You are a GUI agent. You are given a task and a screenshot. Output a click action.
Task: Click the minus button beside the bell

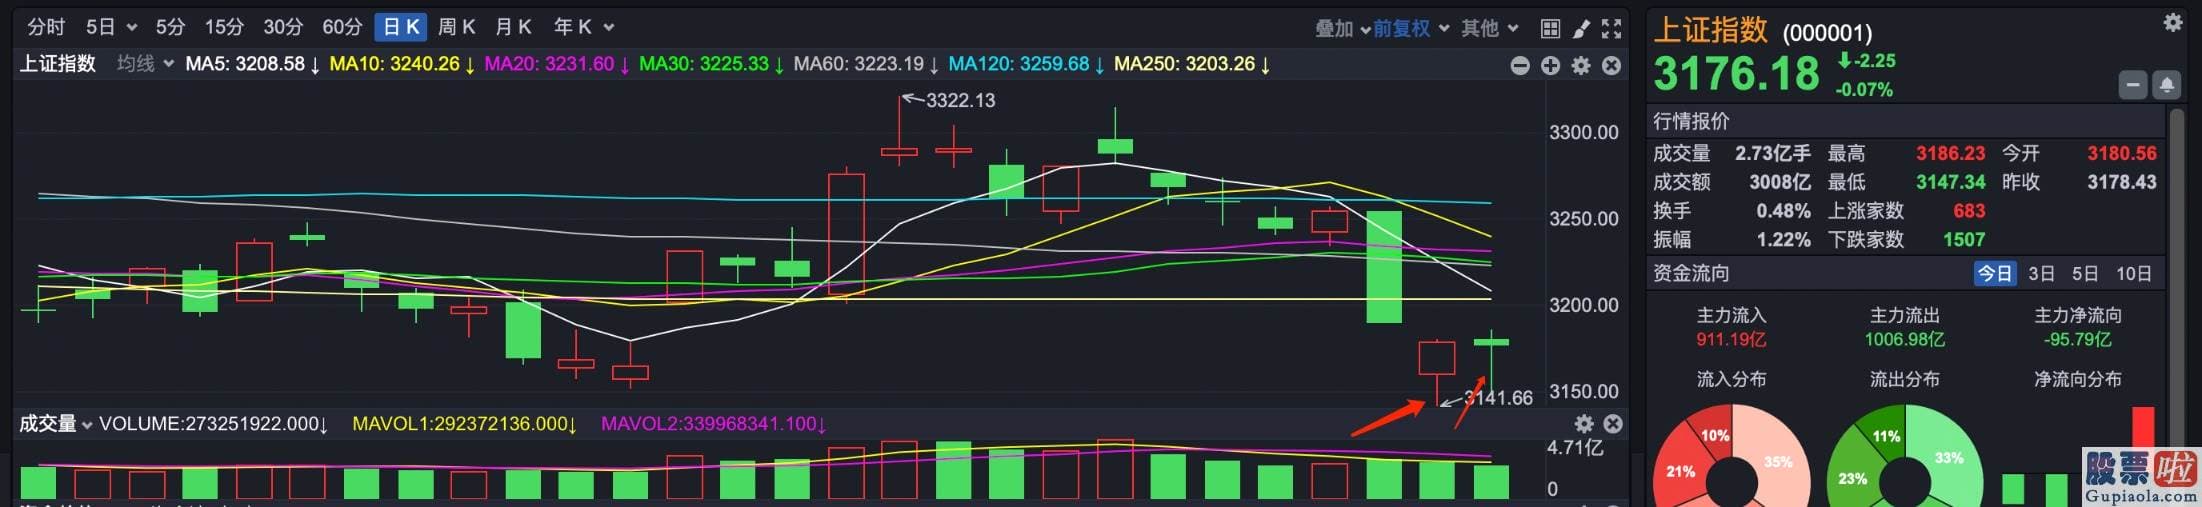[2133, 85]
